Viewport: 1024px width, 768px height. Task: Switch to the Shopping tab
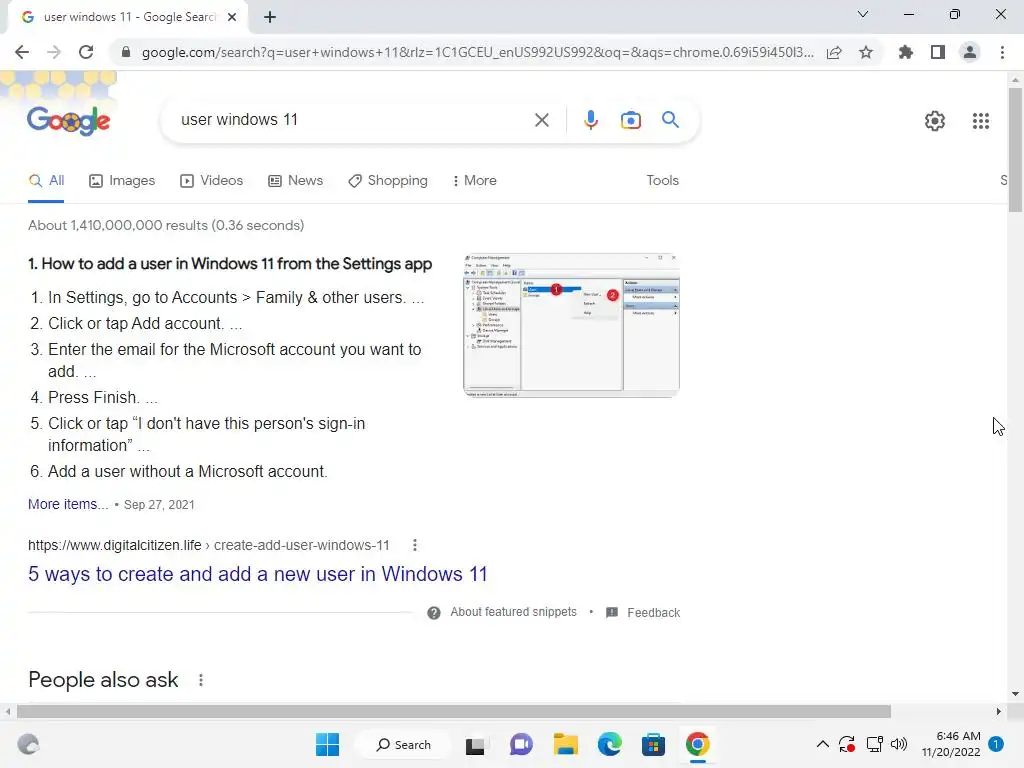(388, 181)
